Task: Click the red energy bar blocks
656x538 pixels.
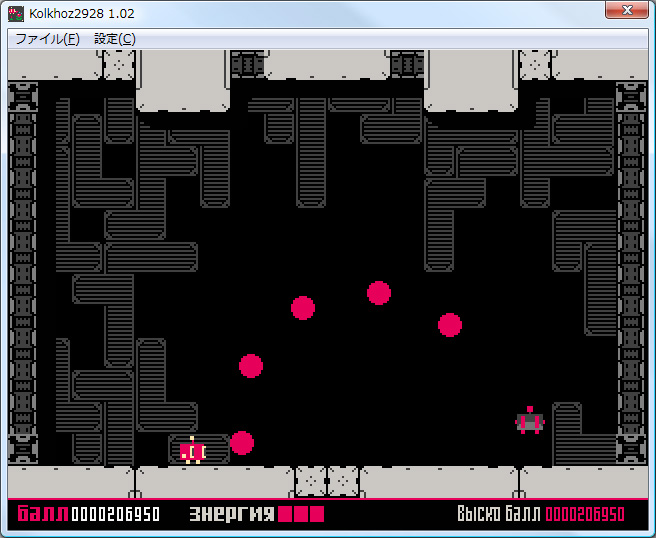Action: (301, 514)
